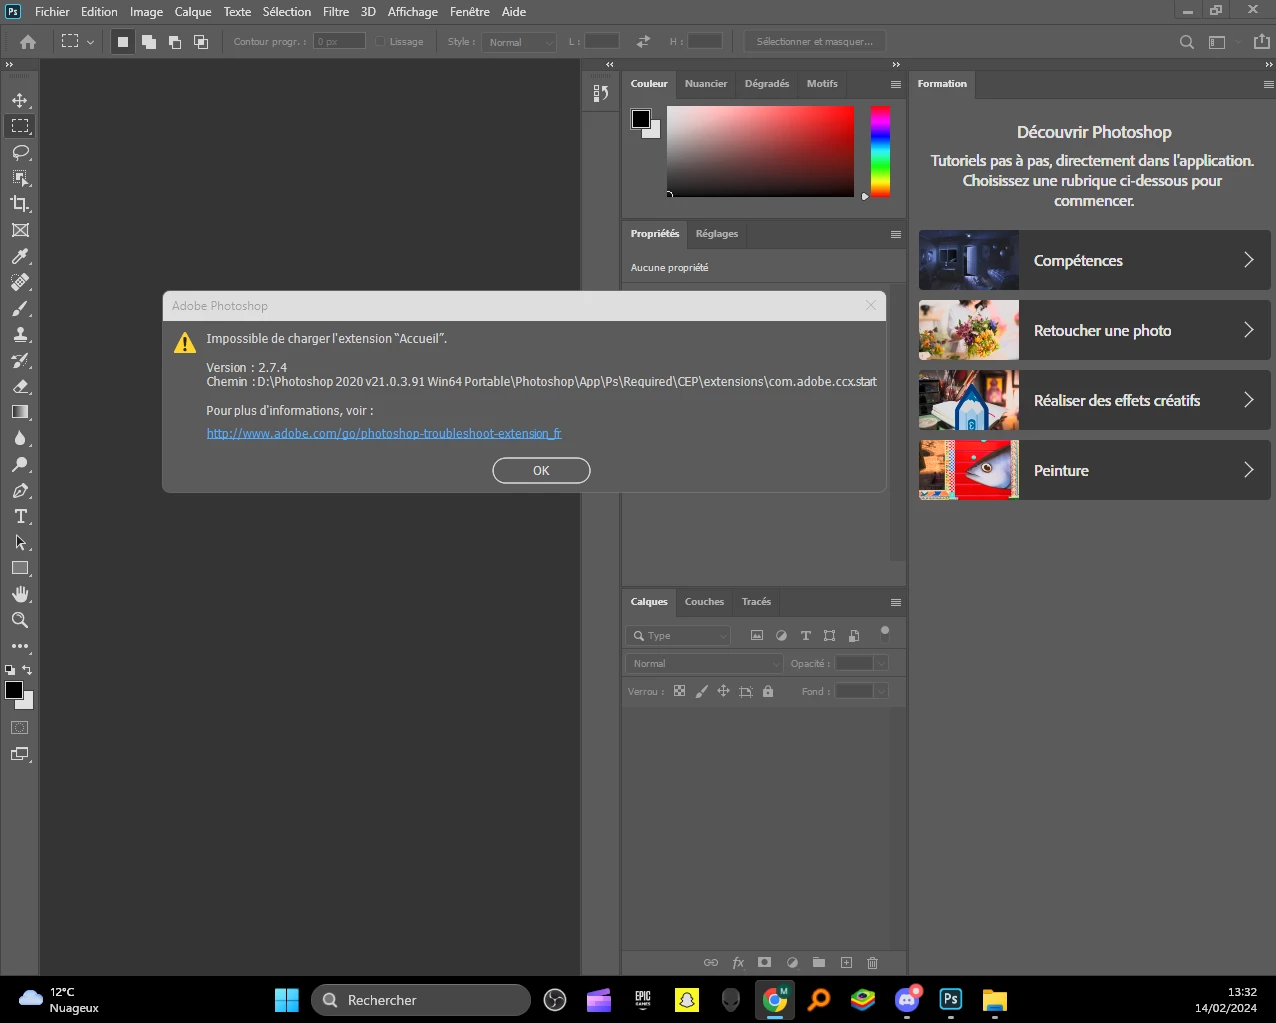This screenshot has width=1276, height=1023.
Task: Toggle shape layer filter in Calques
Action: 829,636
